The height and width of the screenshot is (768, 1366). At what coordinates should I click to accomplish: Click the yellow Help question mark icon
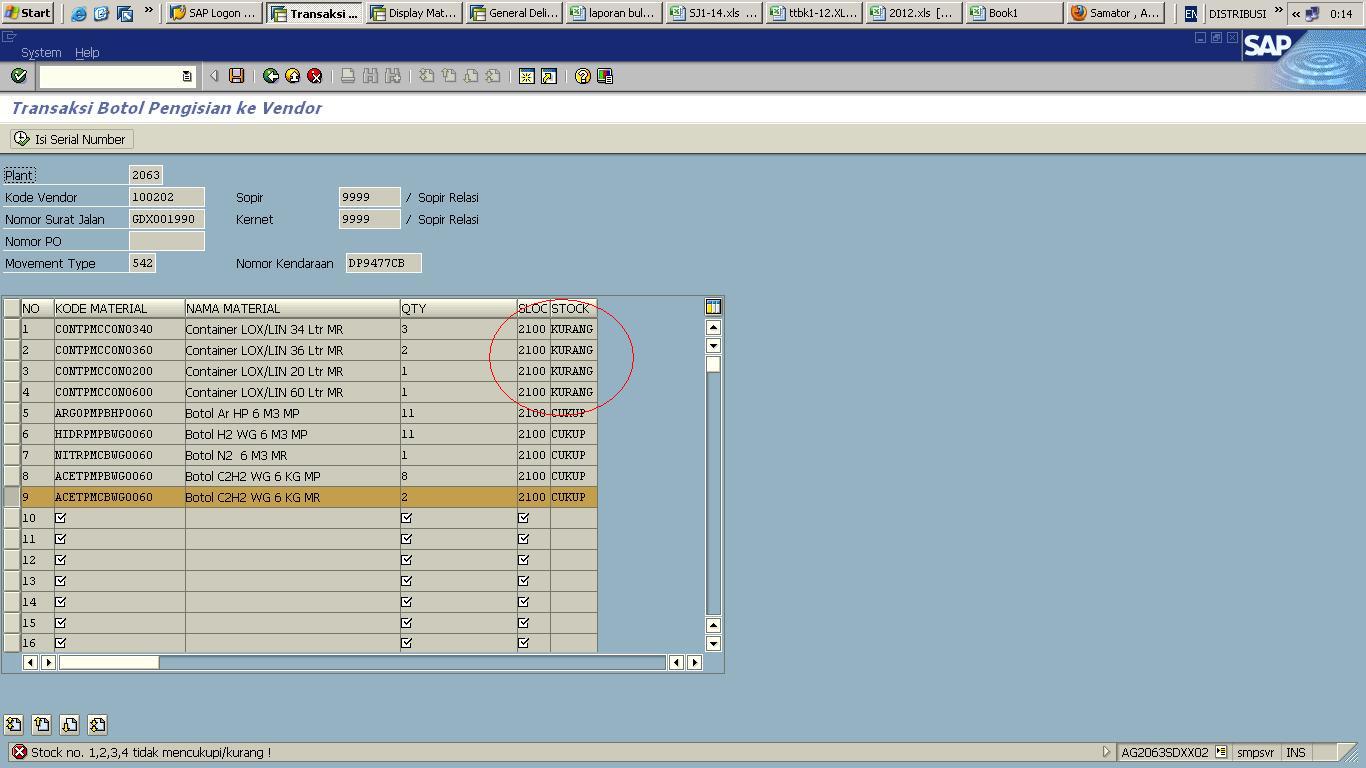pos(582,76)
